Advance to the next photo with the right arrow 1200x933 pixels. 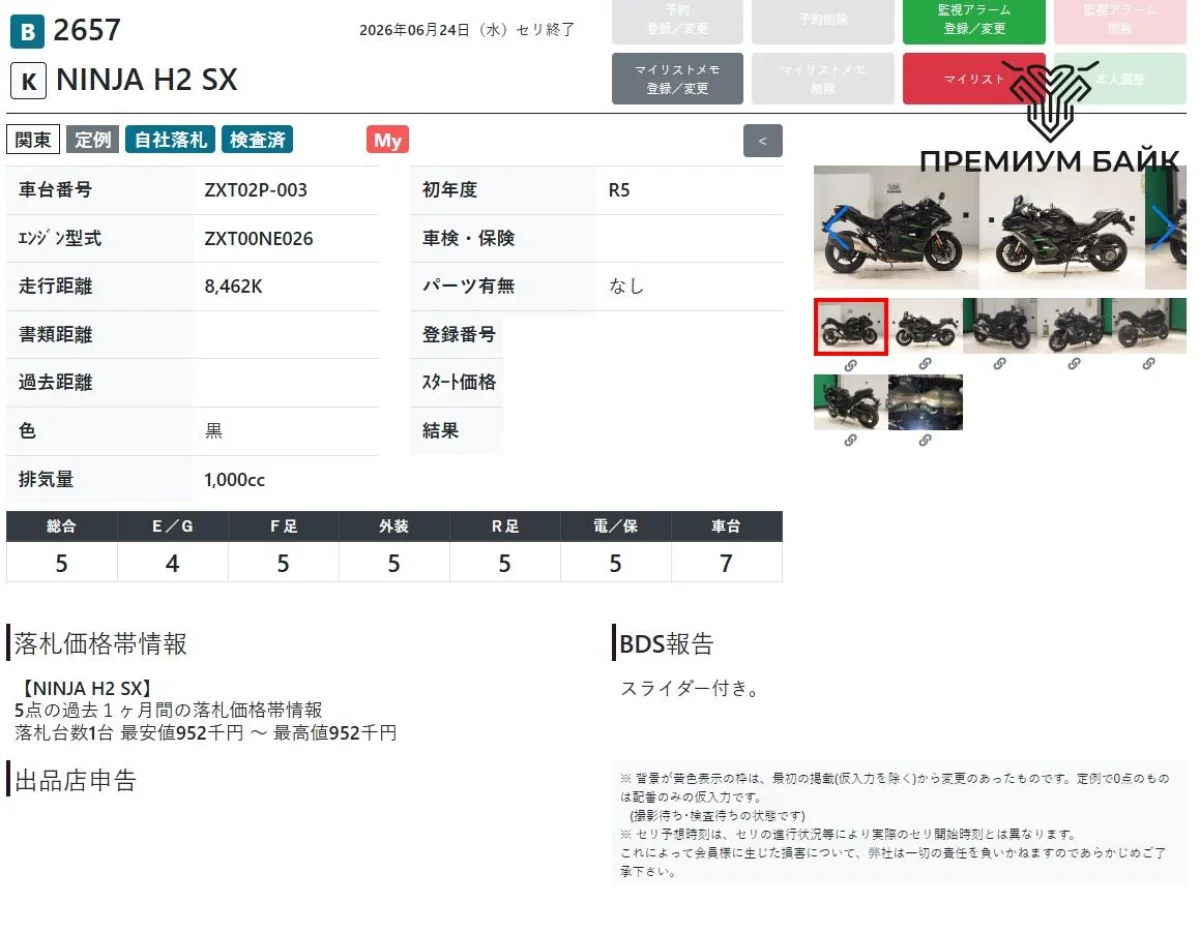(1164, 227)
